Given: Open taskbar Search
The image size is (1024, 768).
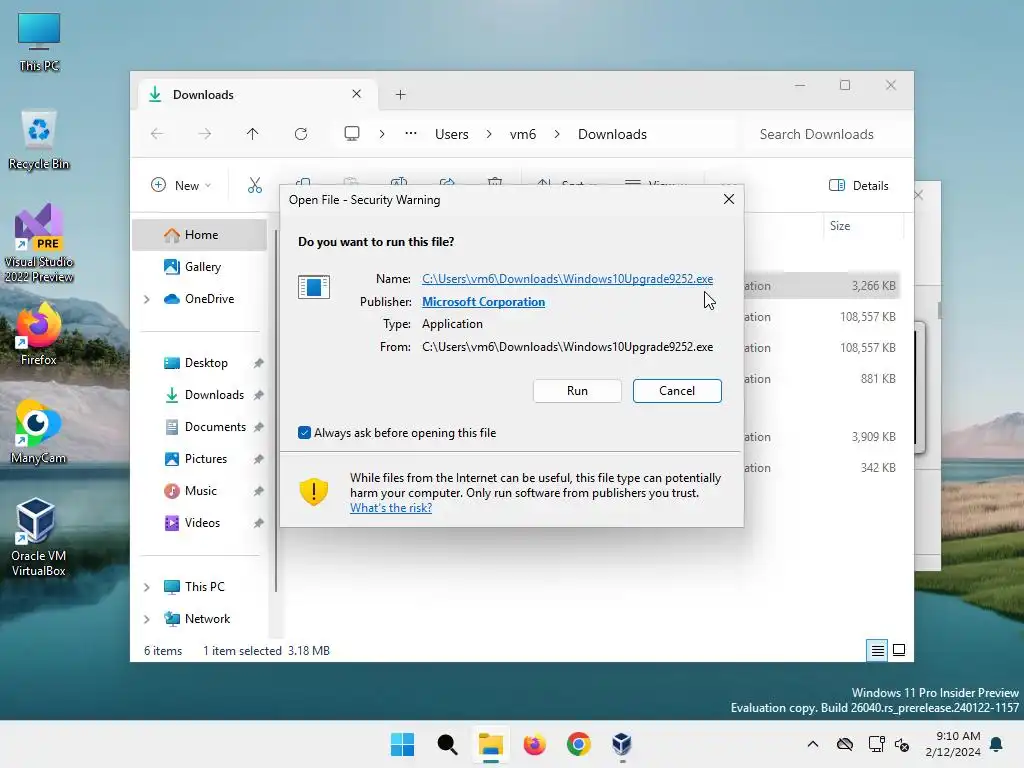Looking at the screenshot, I should click(447, 744).
